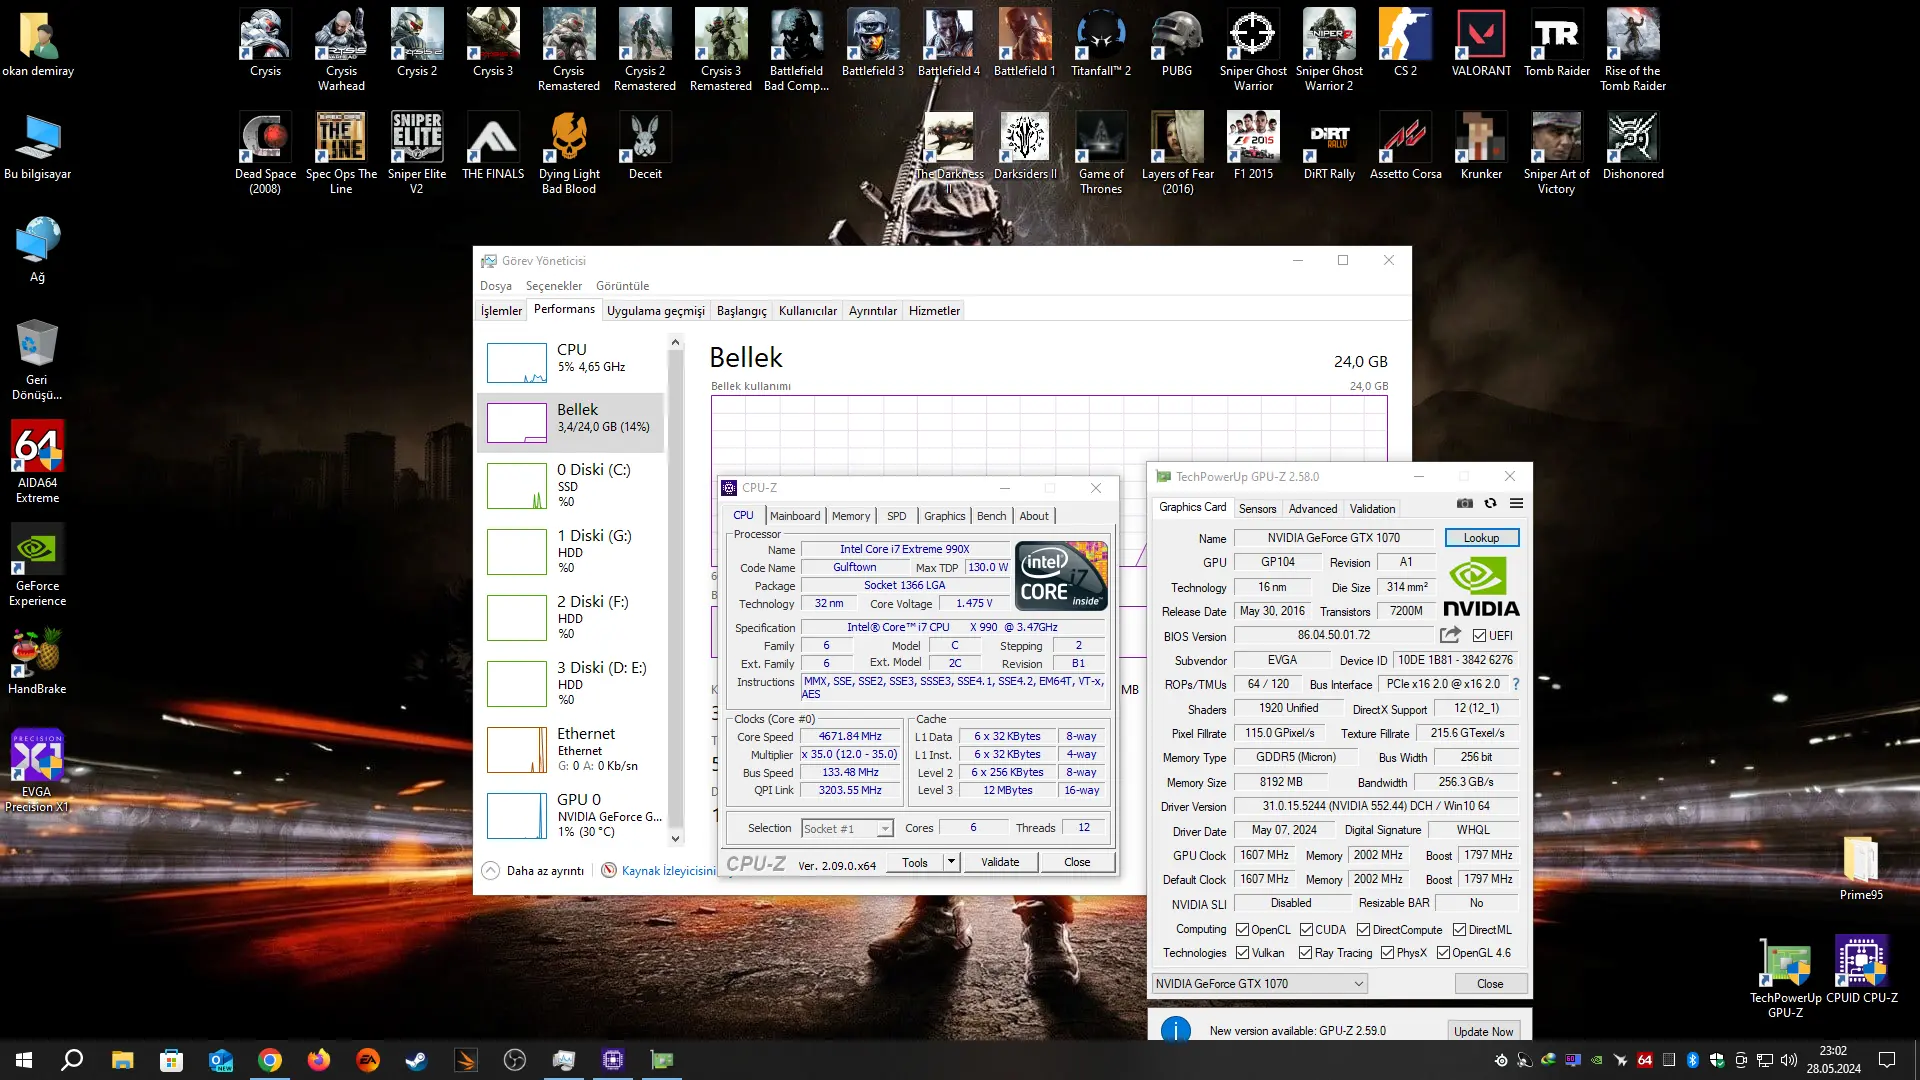Click GPU-Z refresh icon
This screenshot has width=1920, height=1080.
pos(1490,503)
